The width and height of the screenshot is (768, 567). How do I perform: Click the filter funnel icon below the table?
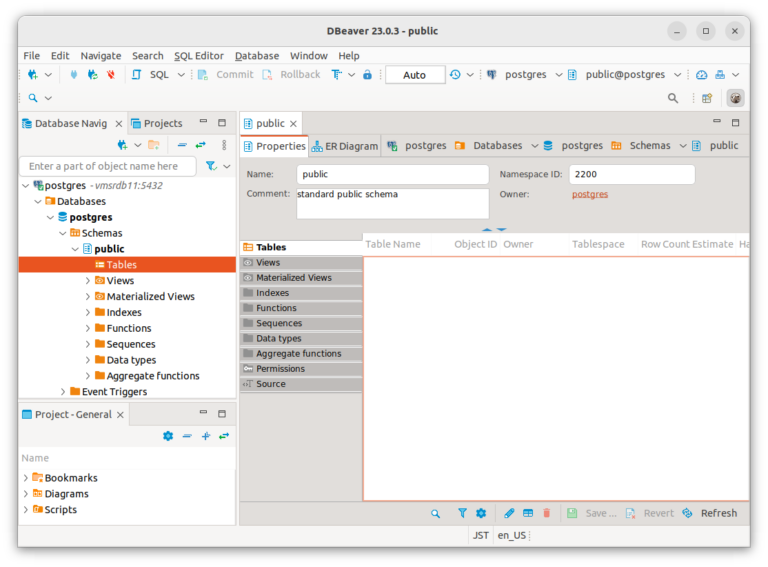point(462,513)
